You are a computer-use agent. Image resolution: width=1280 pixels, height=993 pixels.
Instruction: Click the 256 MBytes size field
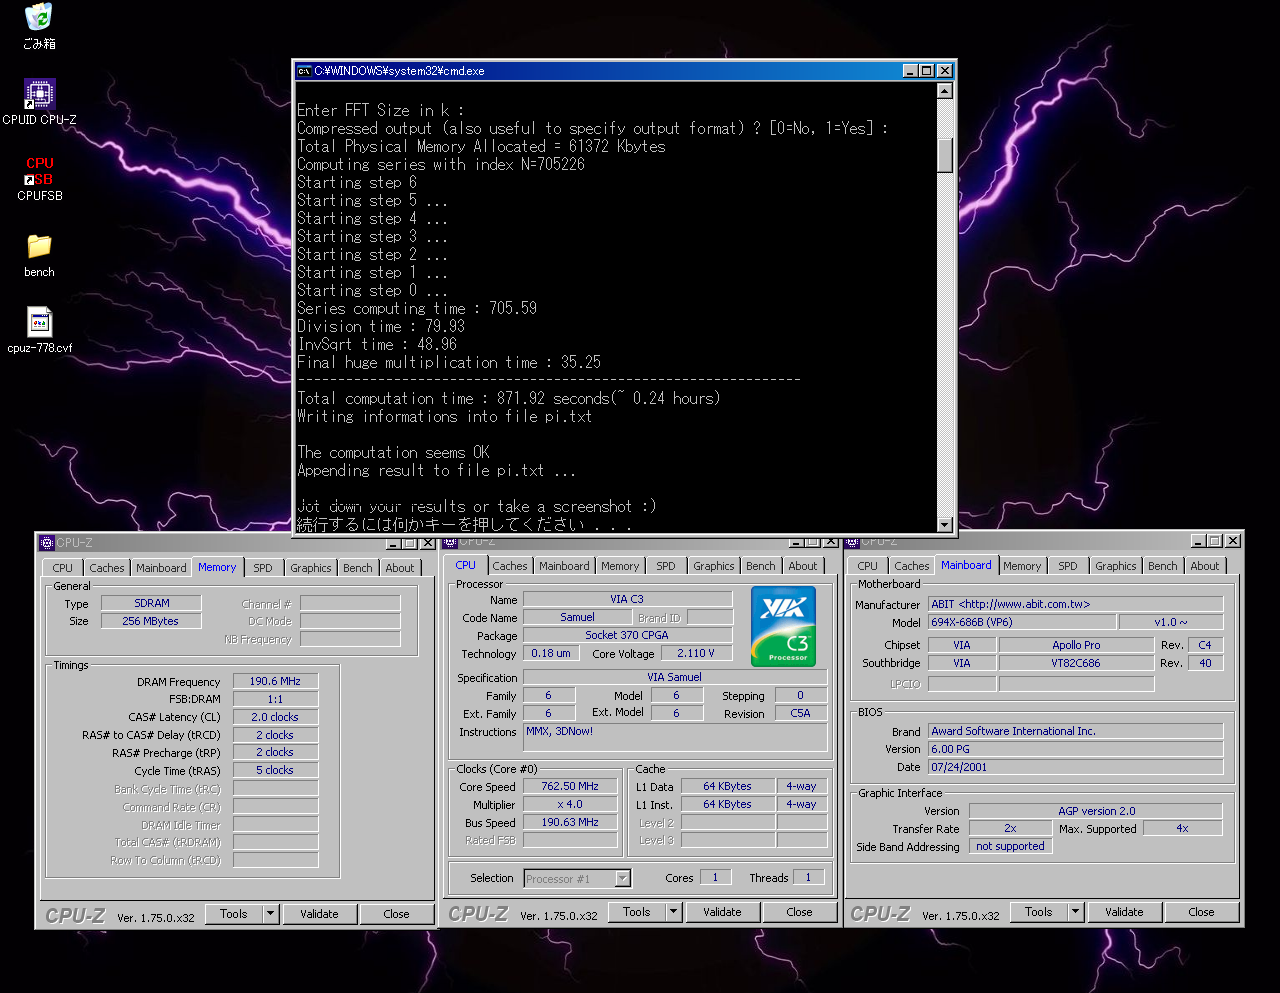152,621
